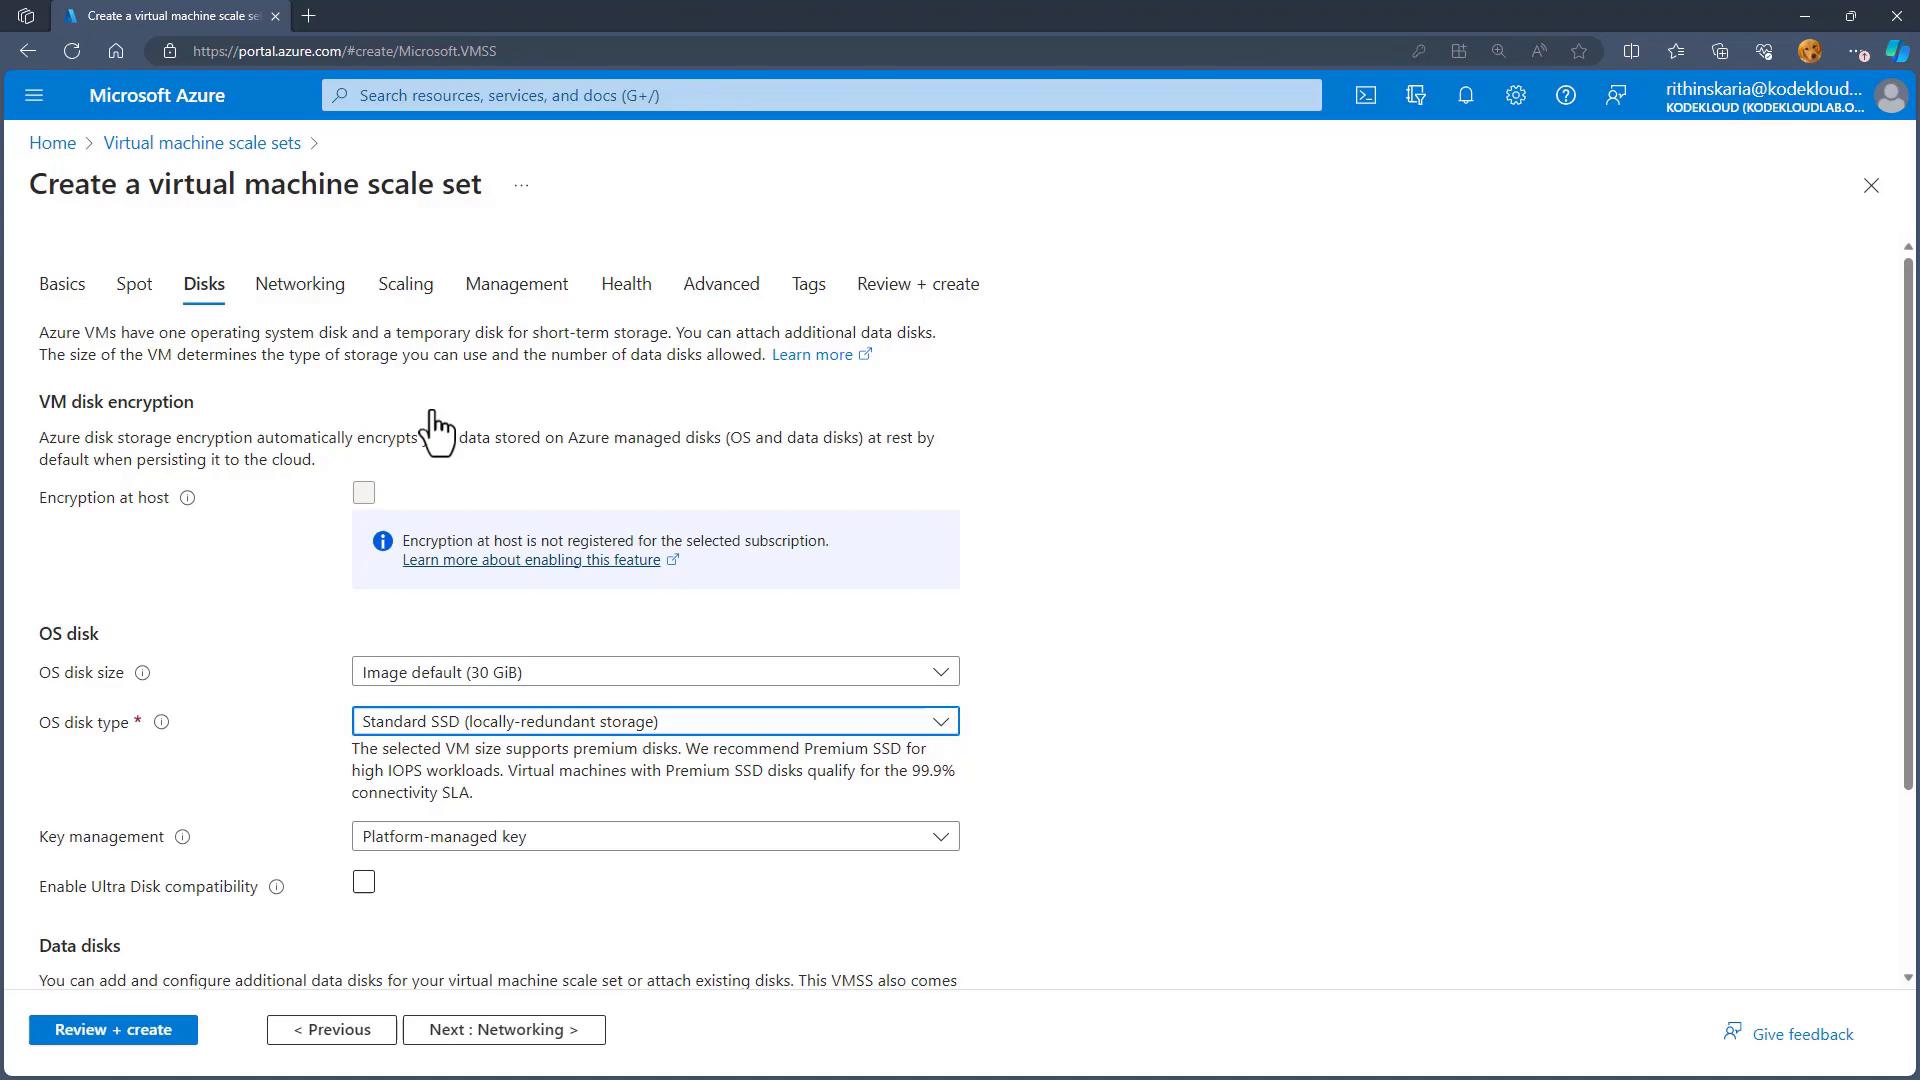Click the page vertical scrollbar thumb

[x=1908, y=525]
